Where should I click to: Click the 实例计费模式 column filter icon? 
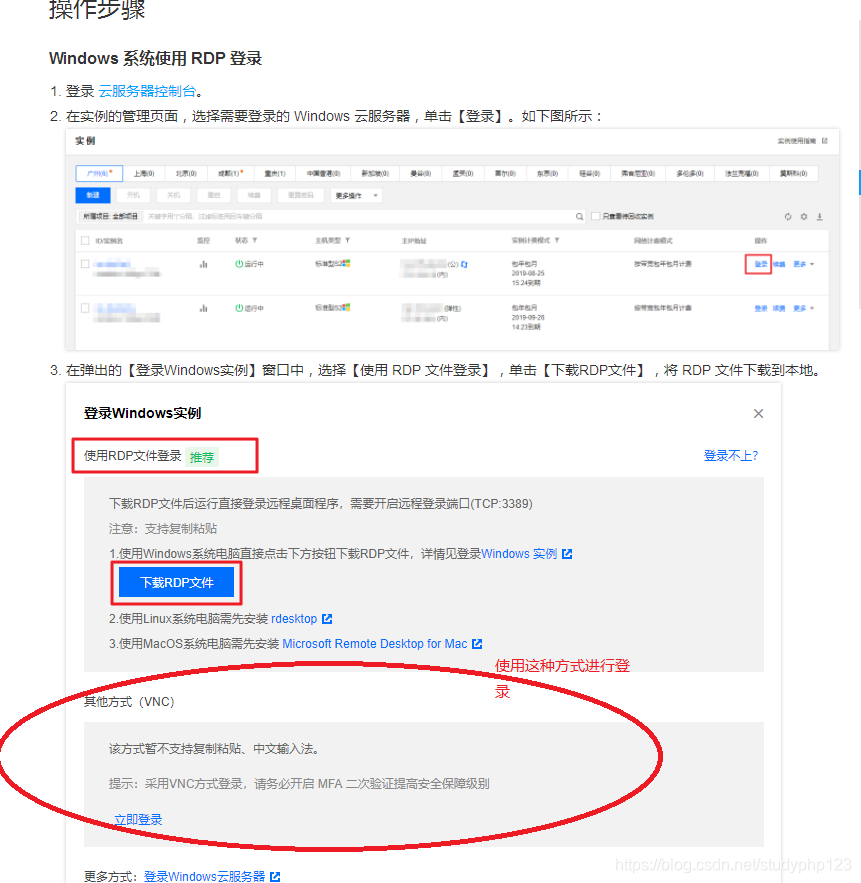pyautogui.click(x=556, y=240)
